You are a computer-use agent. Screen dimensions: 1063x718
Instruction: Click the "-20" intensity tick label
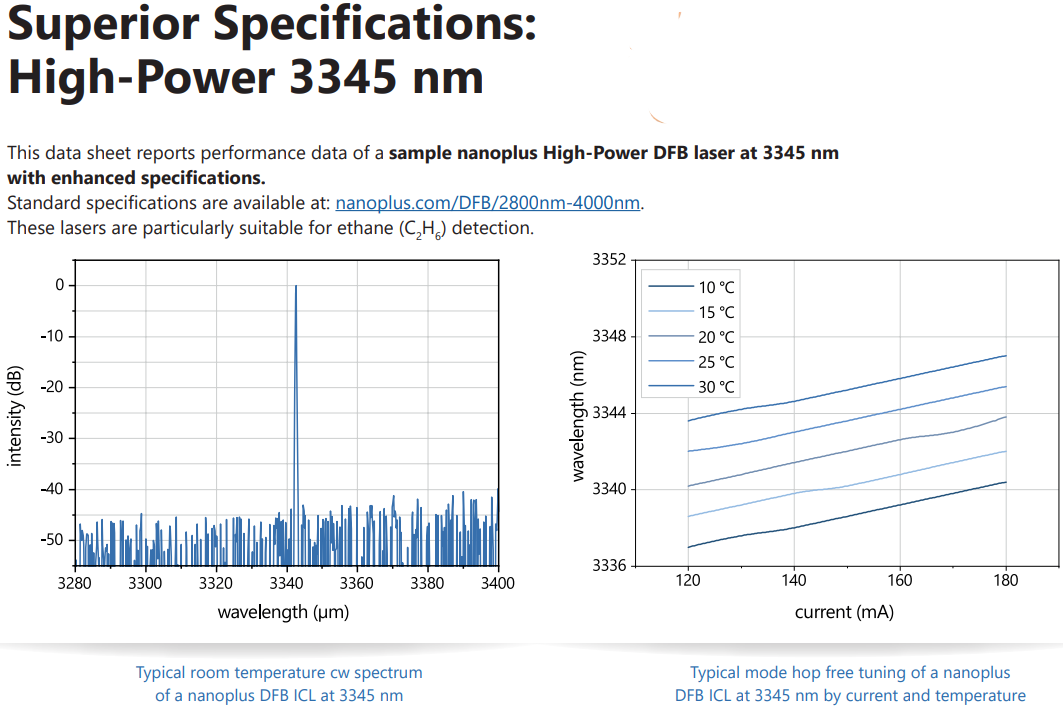[x=53, y=387]
